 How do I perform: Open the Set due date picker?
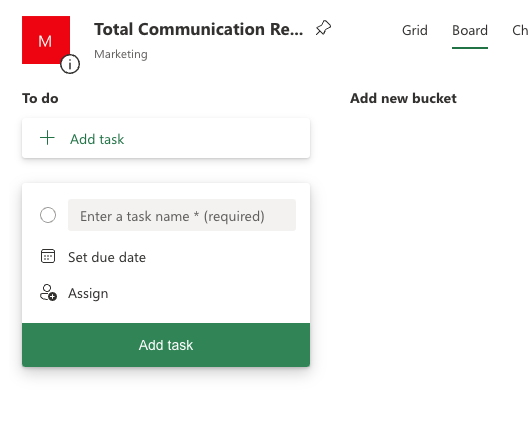coord(107,257)
